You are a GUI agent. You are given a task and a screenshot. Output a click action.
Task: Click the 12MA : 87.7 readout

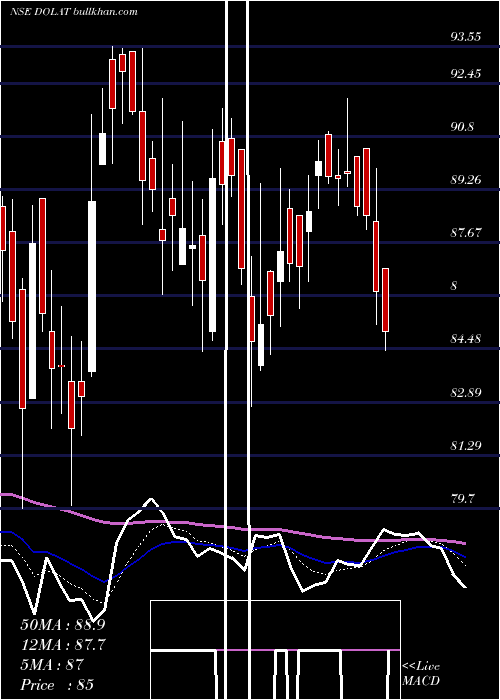pos(63,645)
